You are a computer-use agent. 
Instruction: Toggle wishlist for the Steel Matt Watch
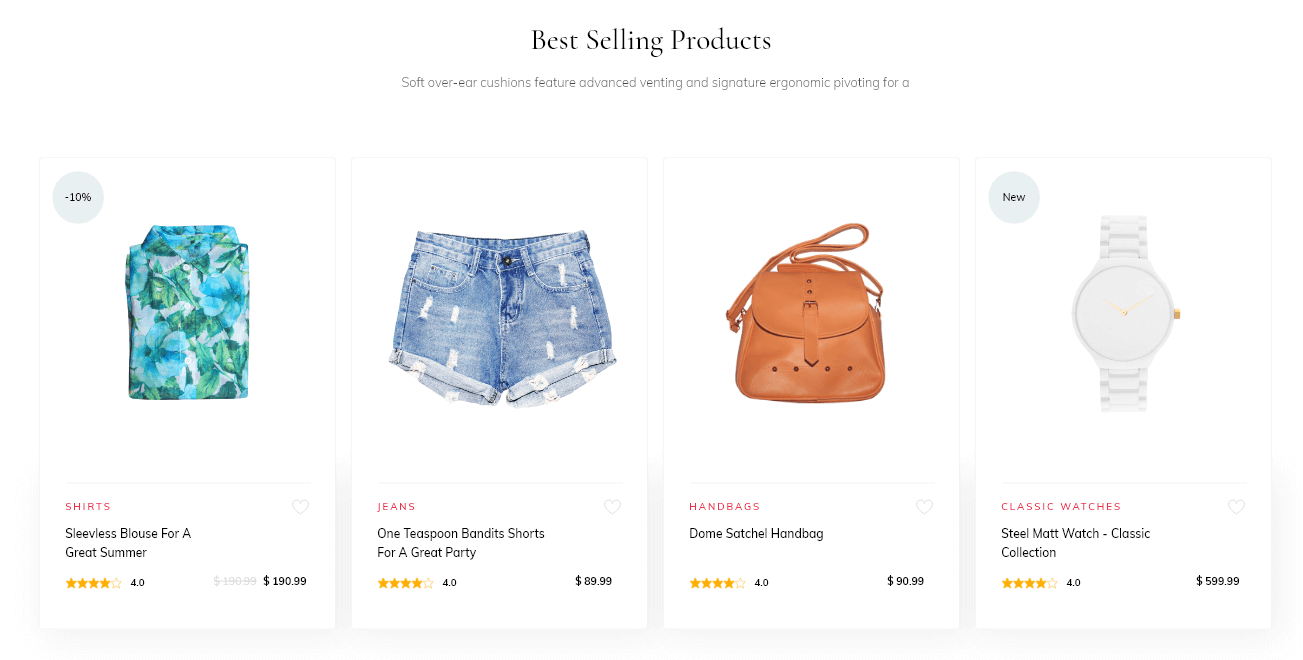(x=1236, y=507)
